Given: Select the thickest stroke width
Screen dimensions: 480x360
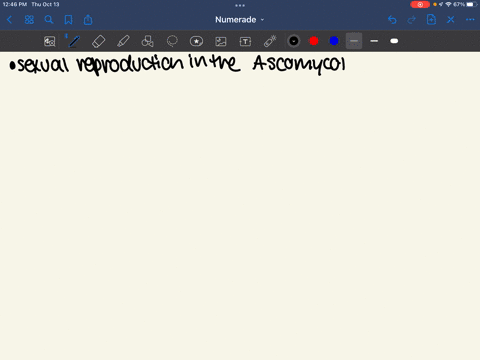Looking at the screenshot, I should (394, 41).
